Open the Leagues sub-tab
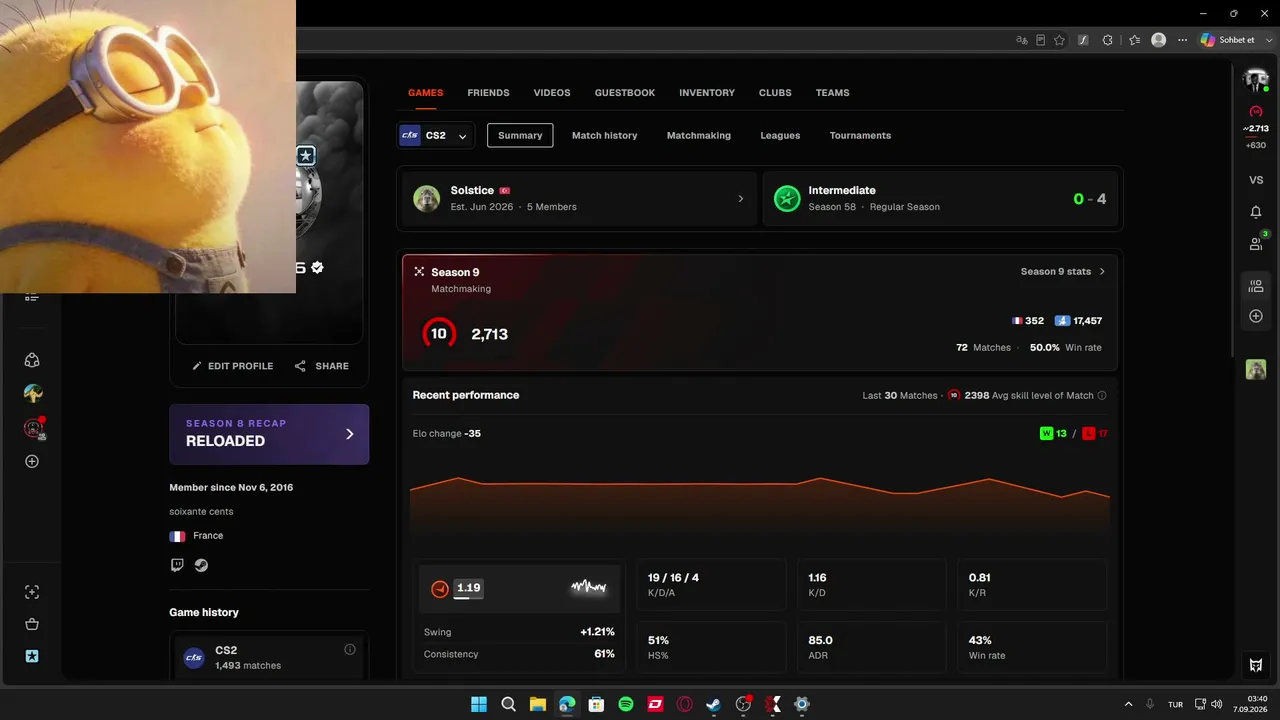 click(x=780, y=135)
